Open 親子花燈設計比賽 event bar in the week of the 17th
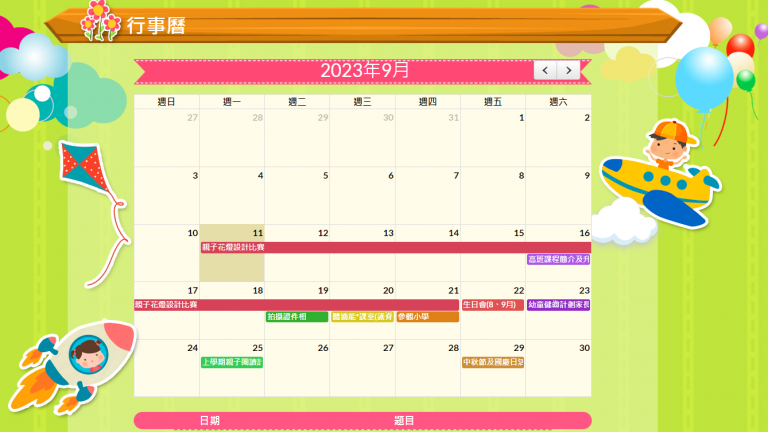The image size is (768, 432). (296, 305)
